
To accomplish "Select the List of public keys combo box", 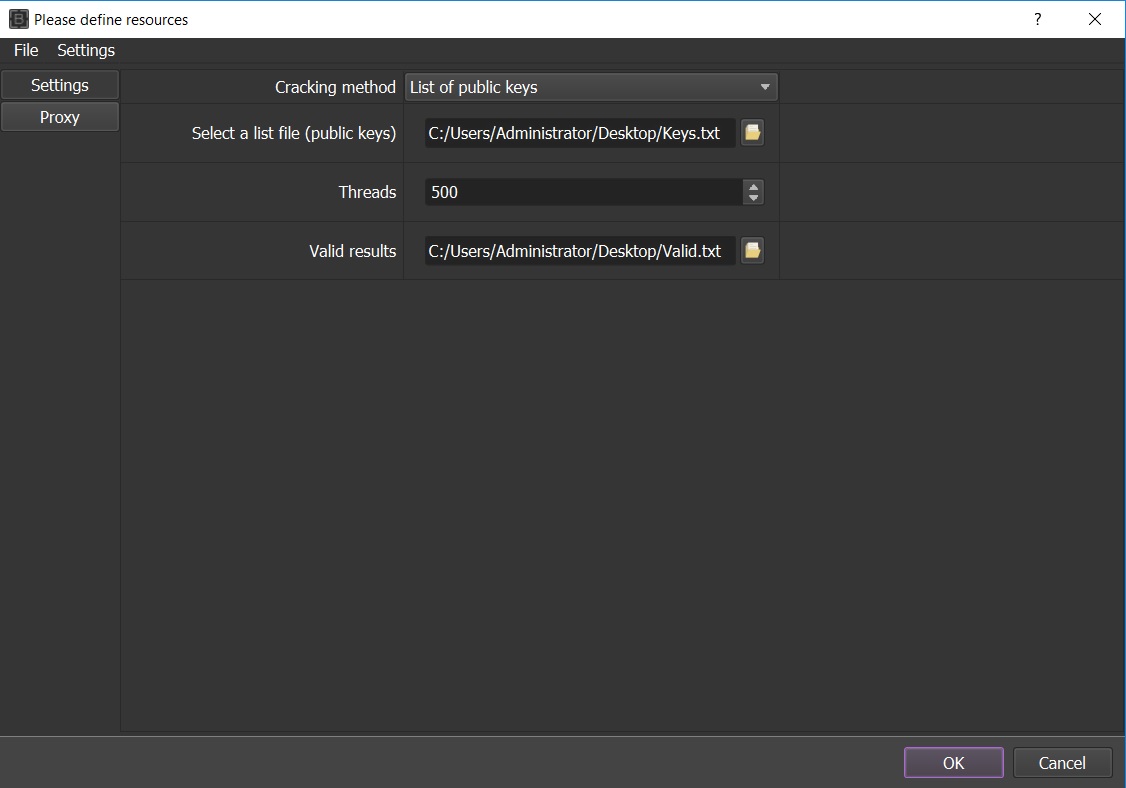I will (x=591, y=87).
